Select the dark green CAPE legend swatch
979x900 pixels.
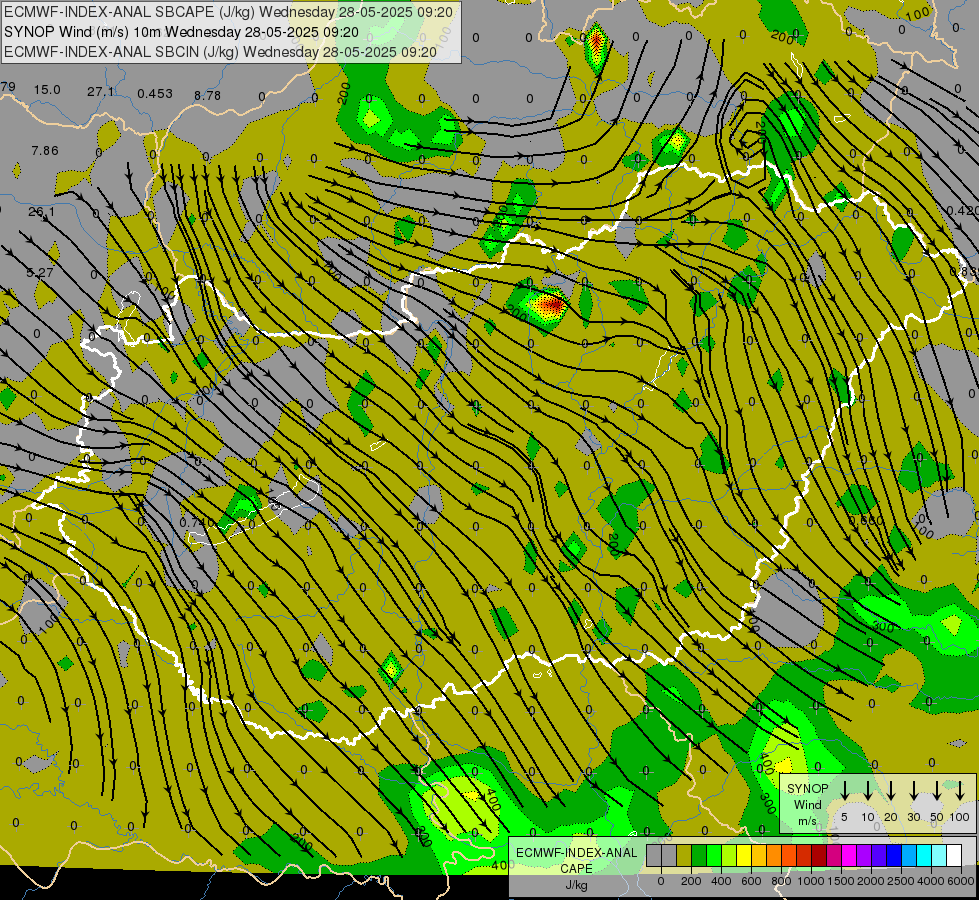[x=699, y=855]
